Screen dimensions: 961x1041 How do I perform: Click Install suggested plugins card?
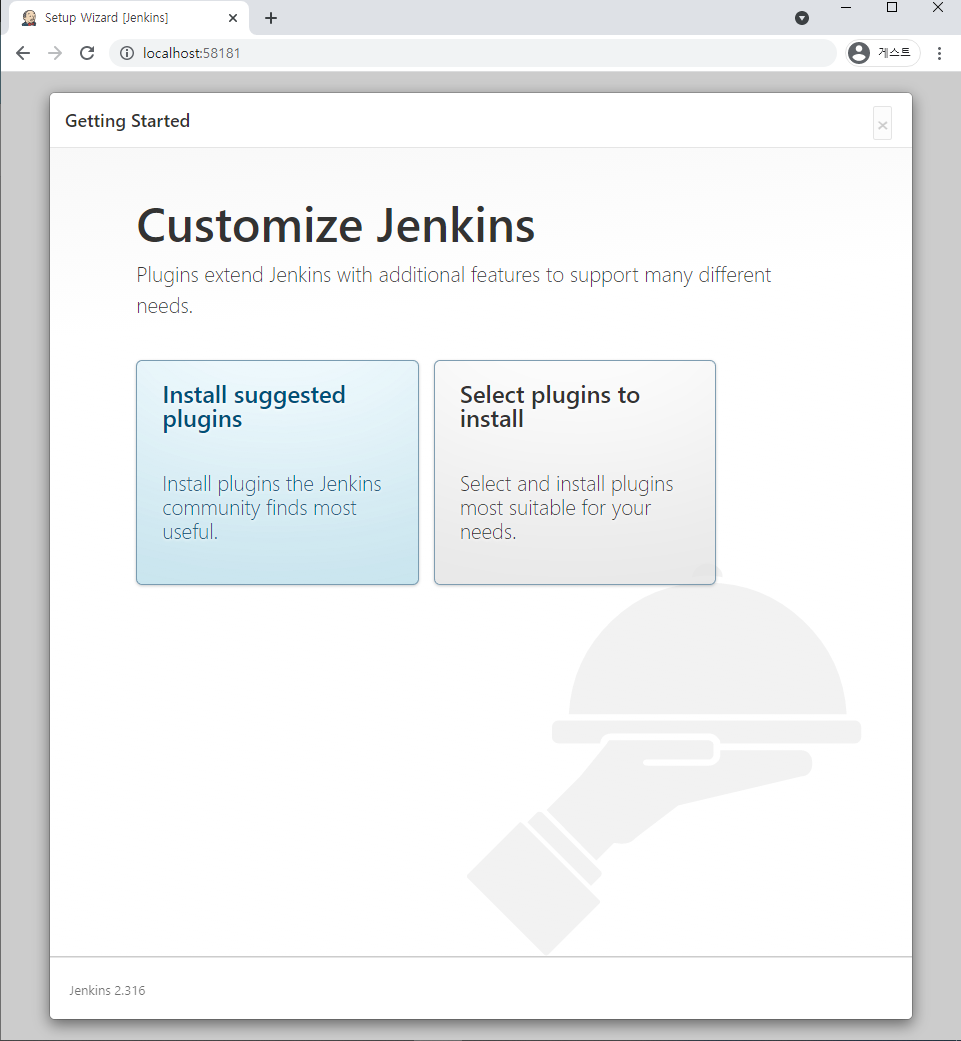[277, 472]
